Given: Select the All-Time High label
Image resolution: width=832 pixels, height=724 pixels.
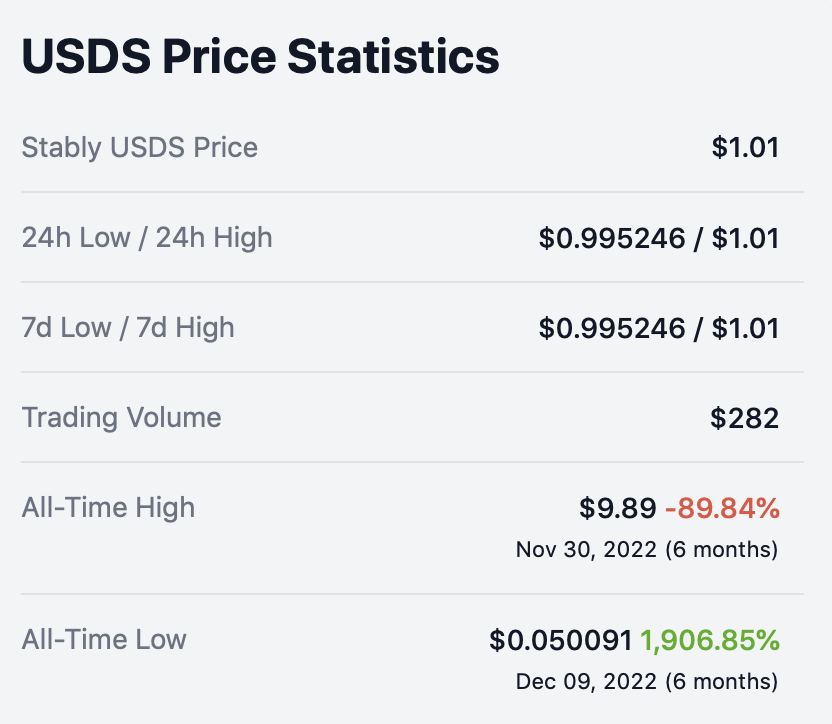Looking at the screenshot, I should pos(108,508).
